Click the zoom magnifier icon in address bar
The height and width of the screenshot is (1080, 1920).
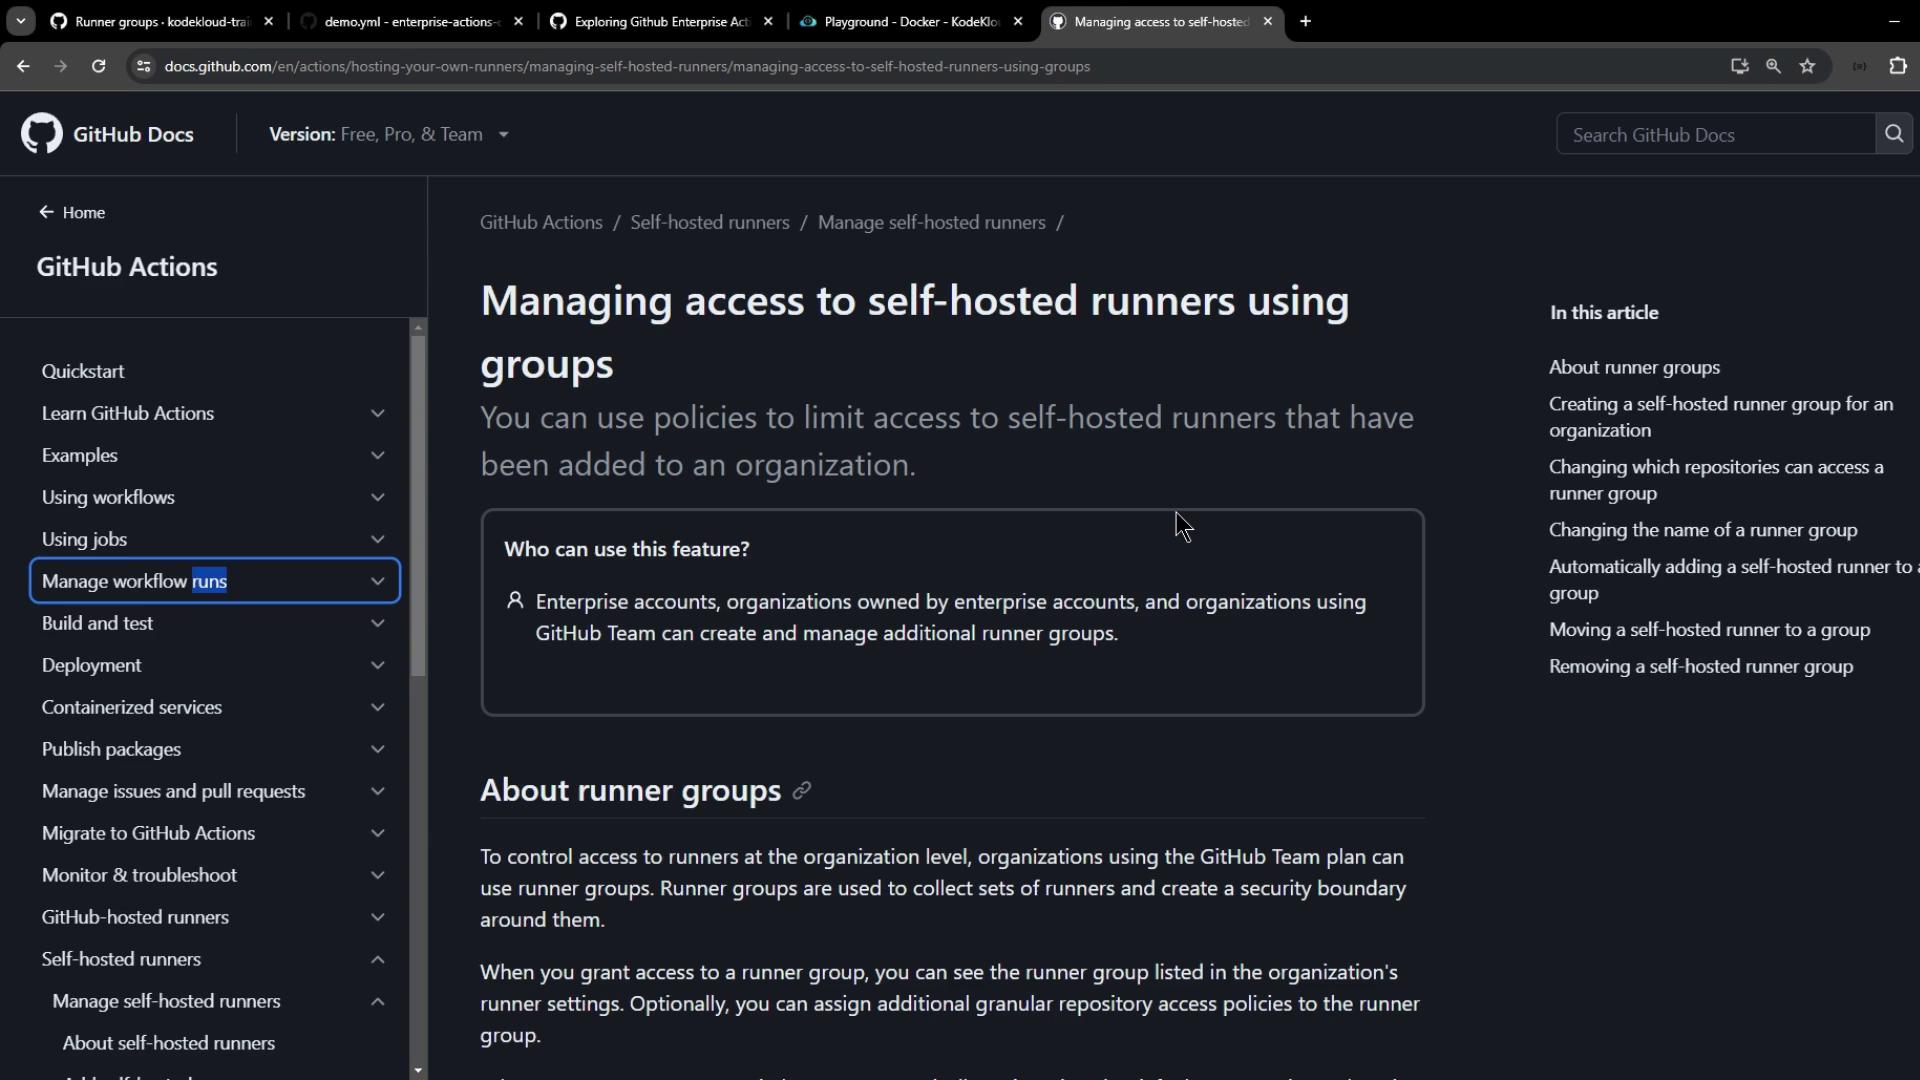point(1773,66)
